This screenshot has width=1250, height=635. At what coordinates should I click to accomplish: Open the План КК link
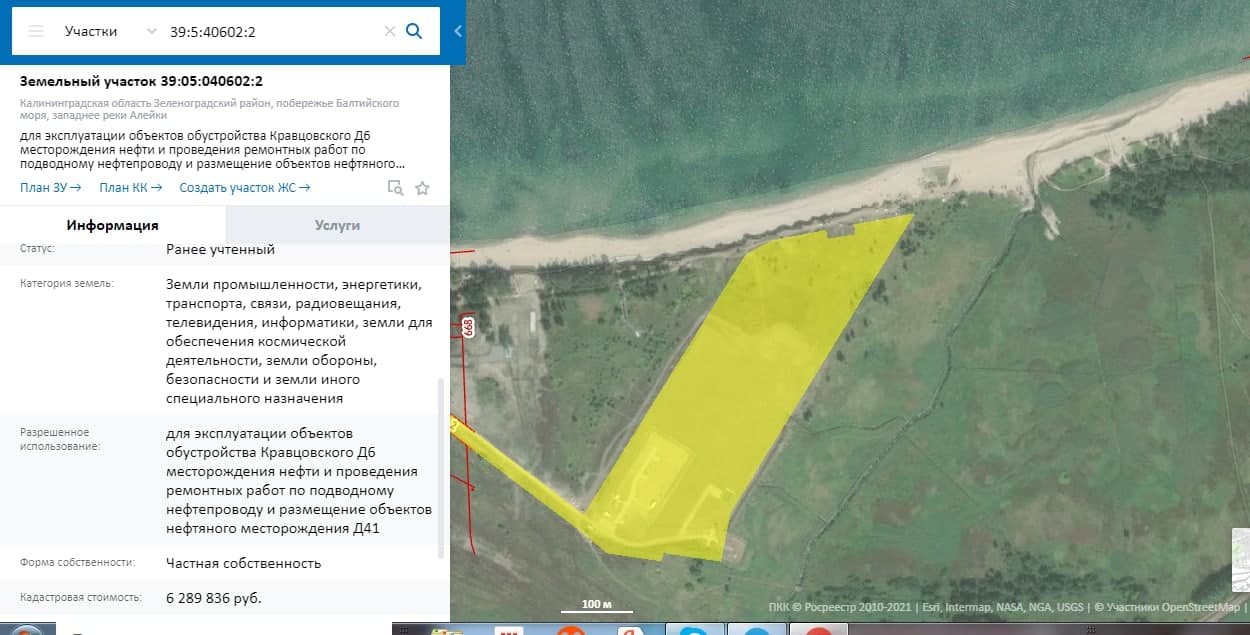[130, 188]
